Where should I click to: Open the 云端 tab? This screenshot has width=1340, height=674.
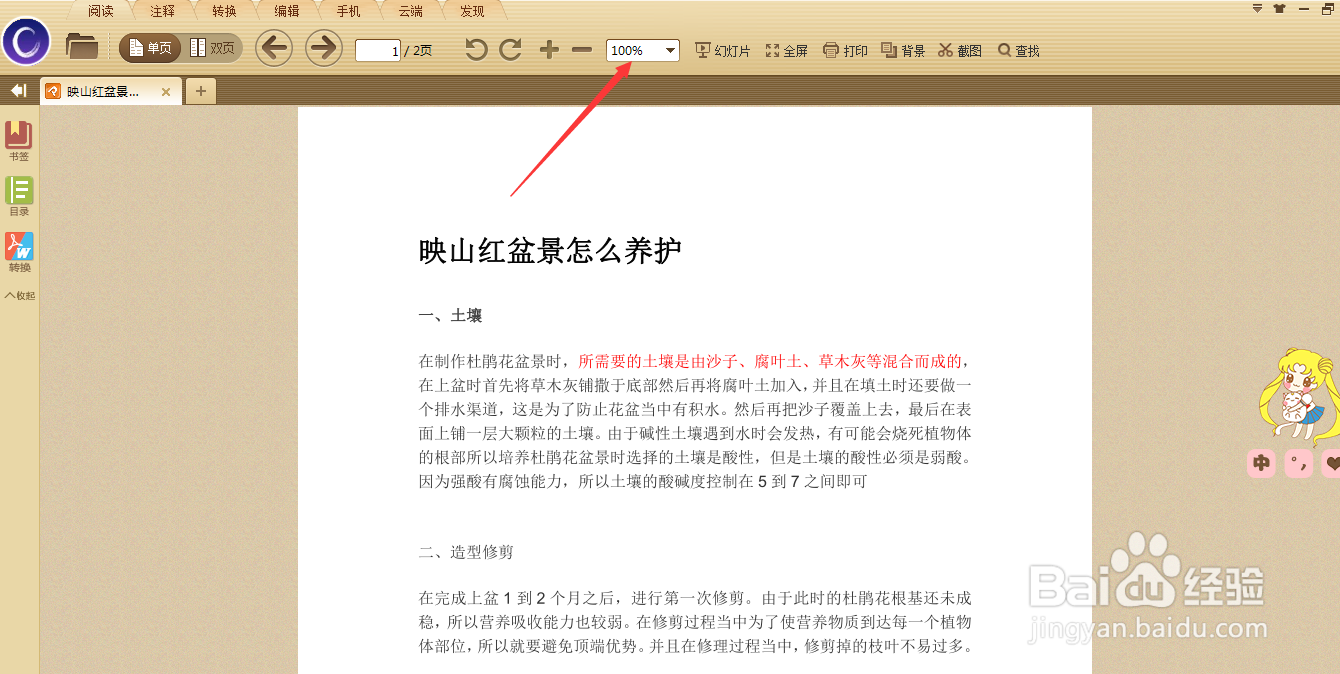click(411, 12)
